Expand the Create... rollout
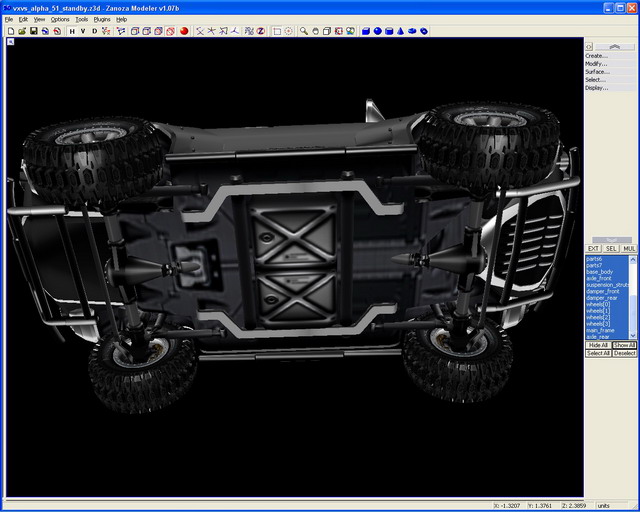This screenshot has width=640, height=512. [597, 56]
